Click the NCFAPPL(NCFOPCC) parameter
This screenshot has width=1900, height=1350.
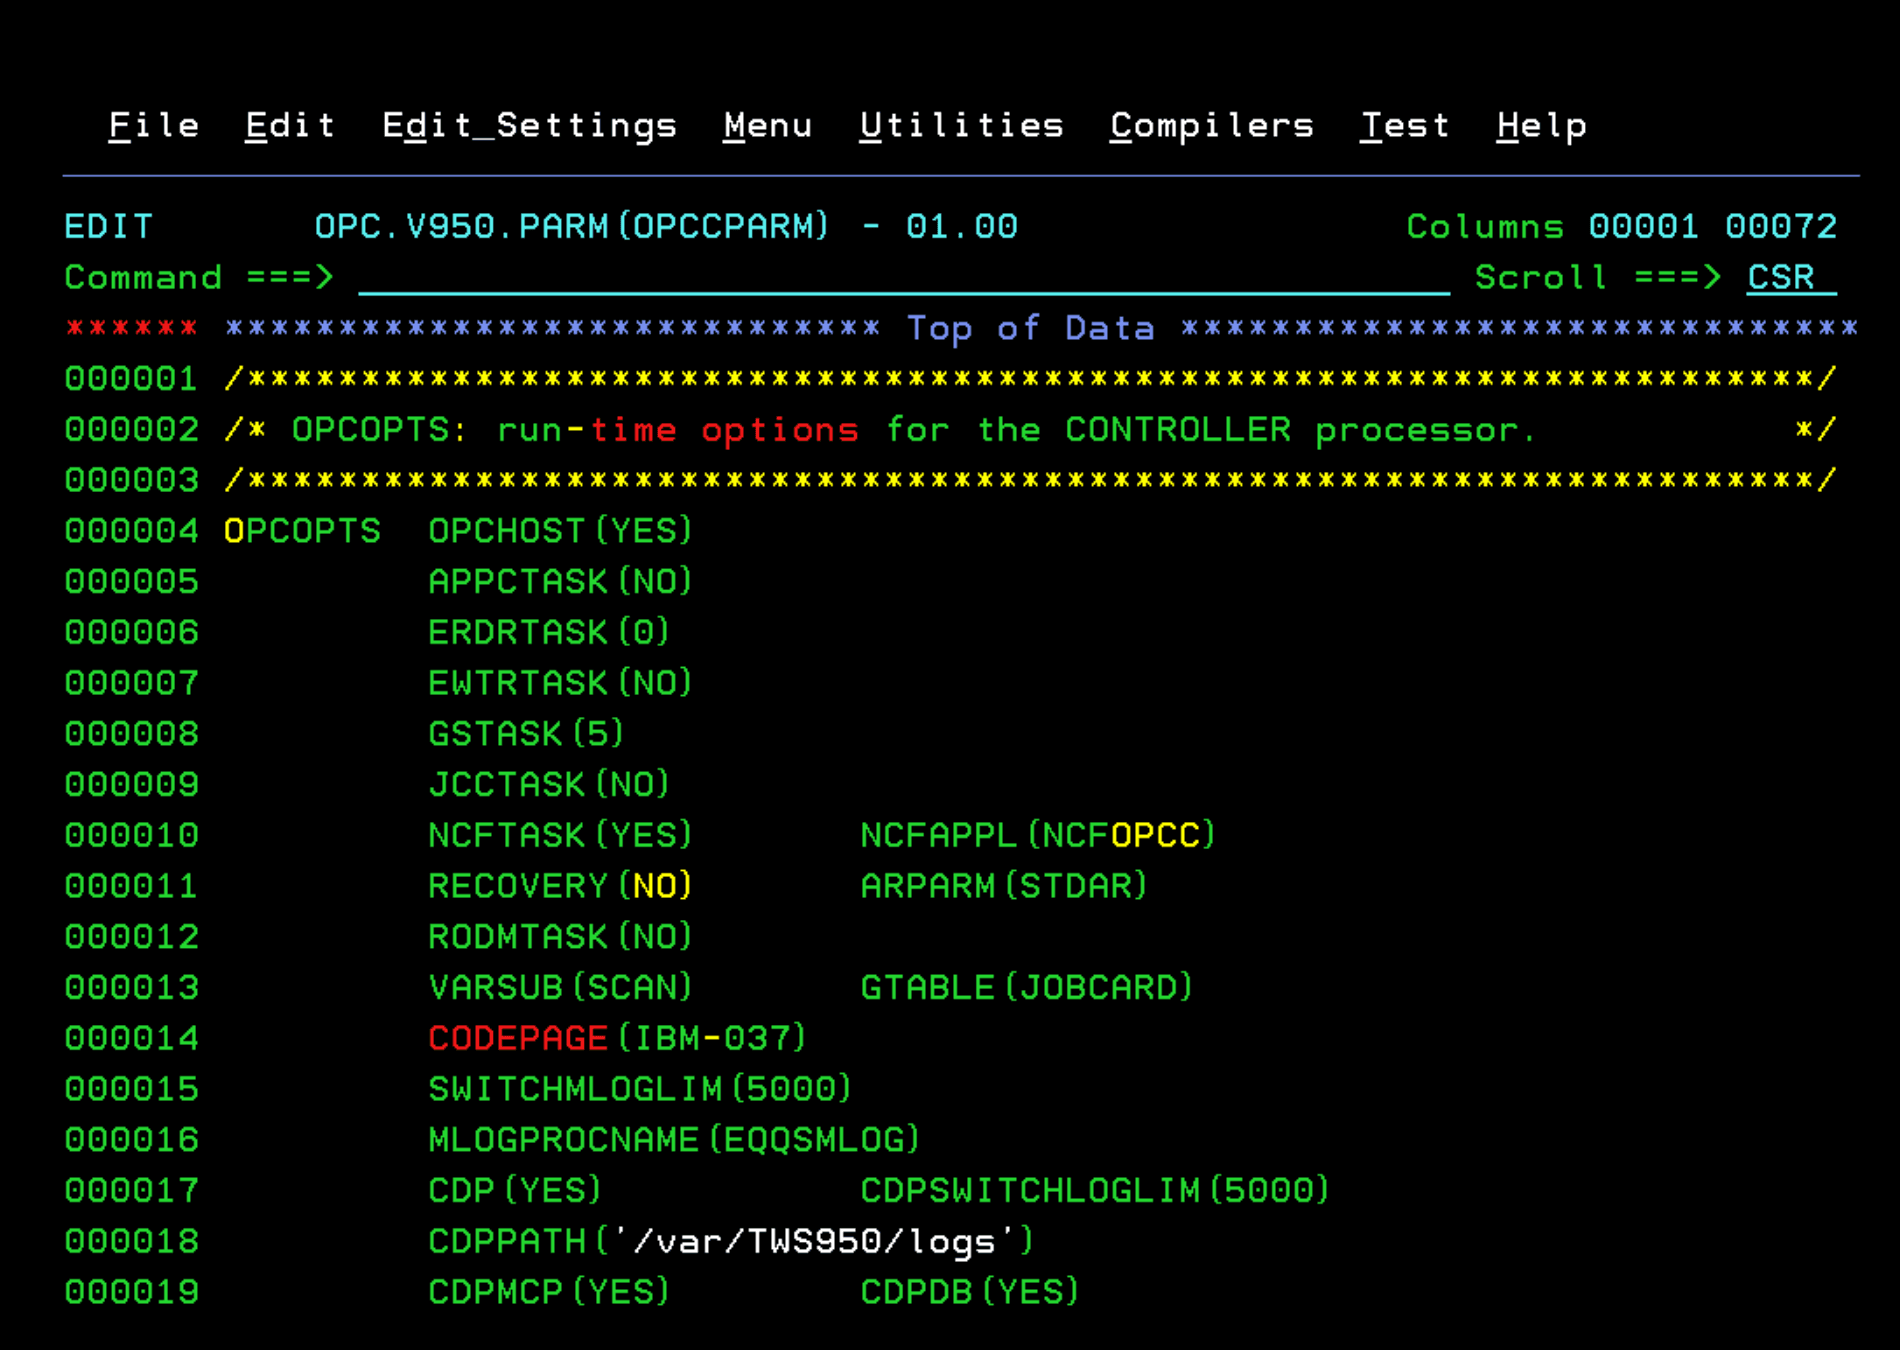tap(1037, 835)
